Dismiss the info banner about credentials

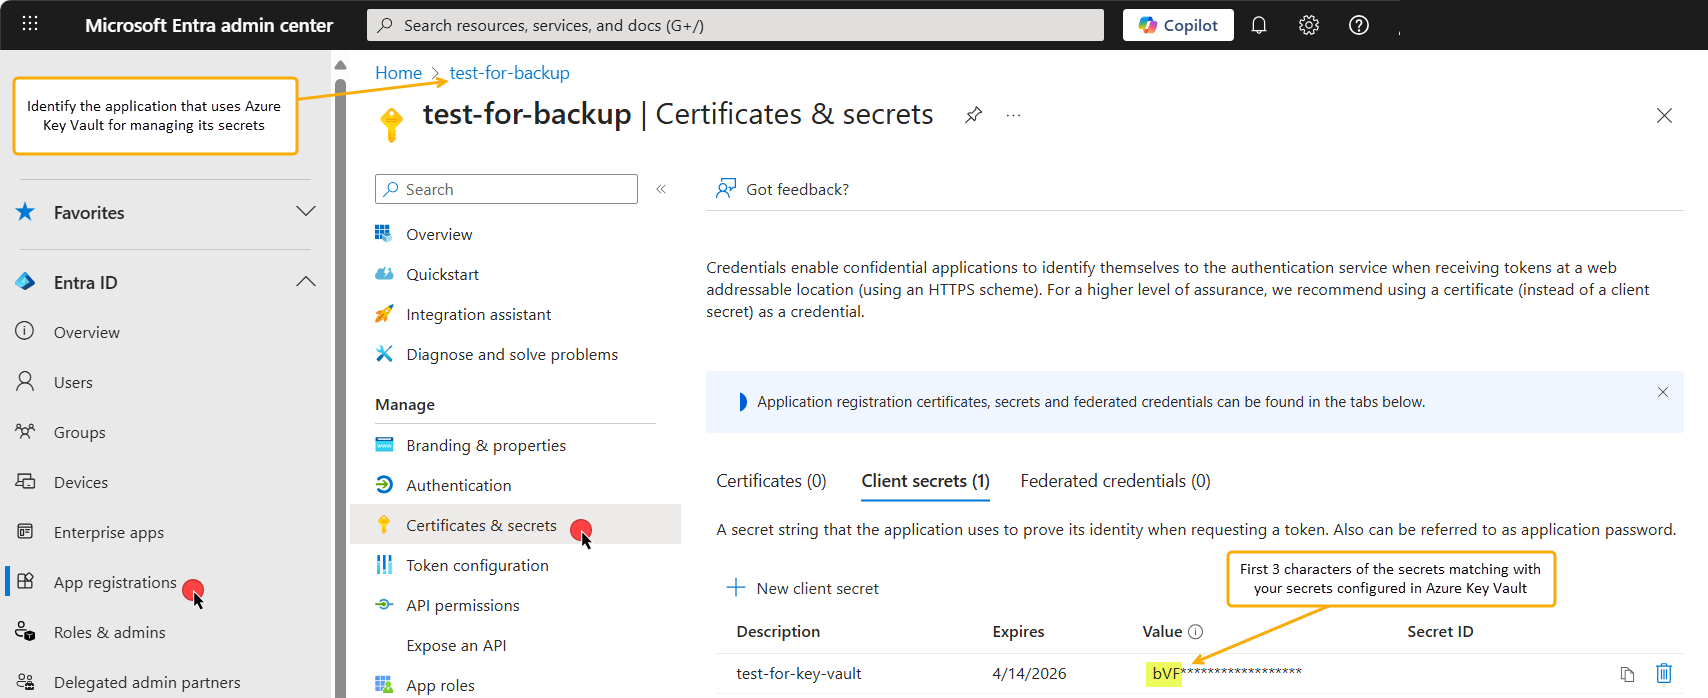pos(1663,392)
